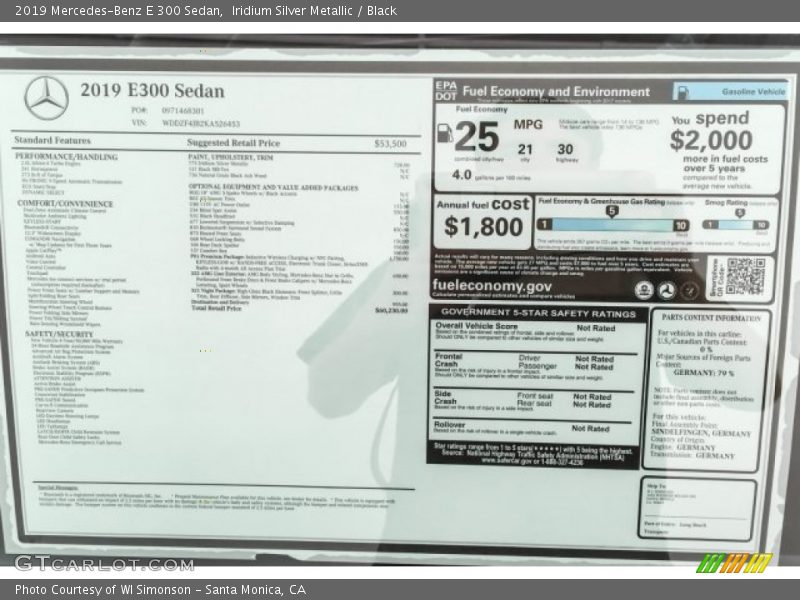800x600 pixels.
Task: Click the "Photo Courtesy of WI Simonson" caption
Action: [x=103, y=590]
